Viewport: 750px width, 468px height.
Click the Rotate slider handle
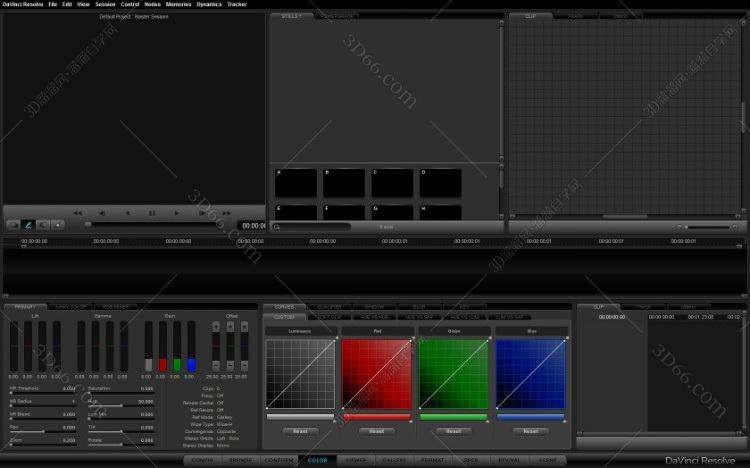121,445
